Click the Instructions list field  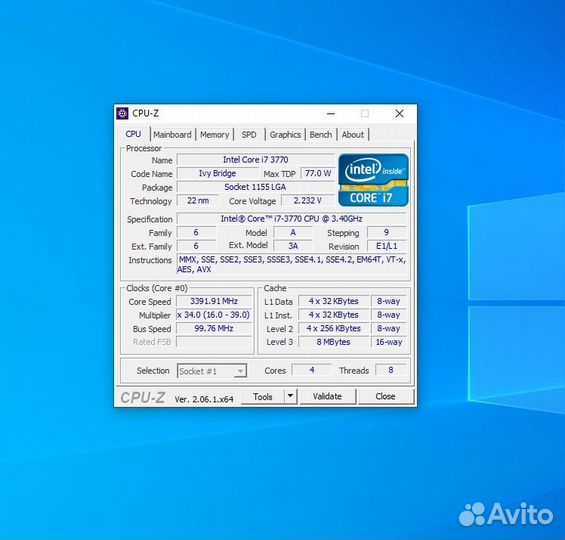[292, 264]
